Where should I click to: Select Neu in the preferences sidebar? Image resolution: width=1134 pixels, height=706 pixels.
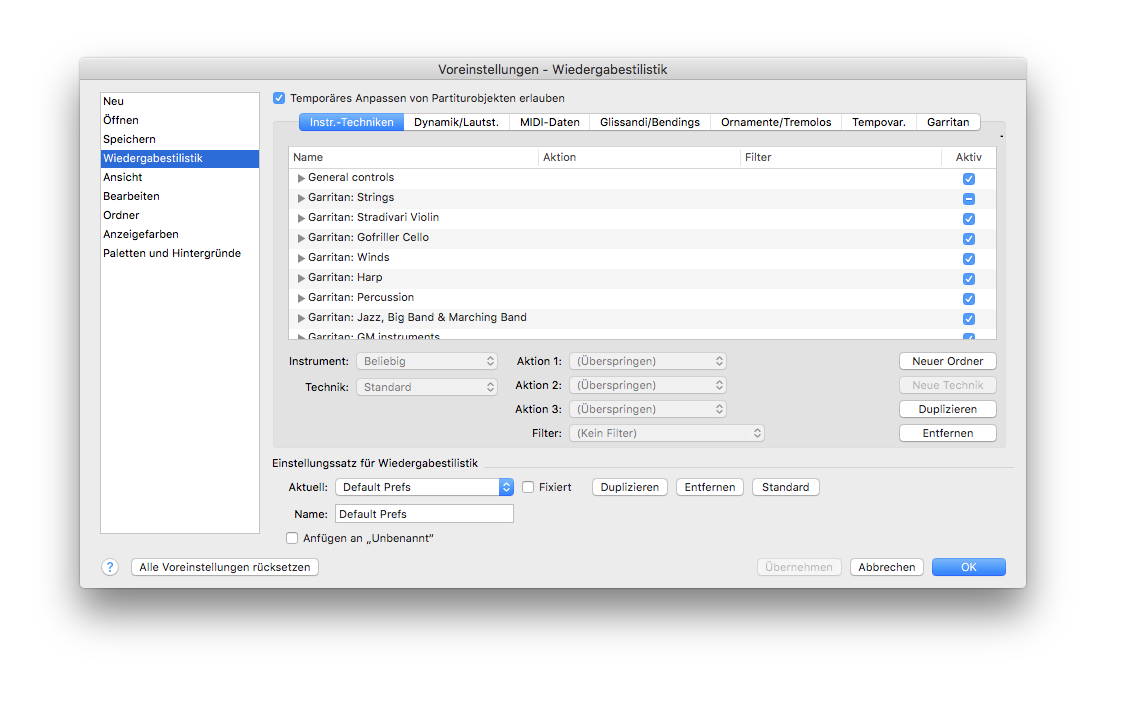pyautogui.click(x=180, y=101)
